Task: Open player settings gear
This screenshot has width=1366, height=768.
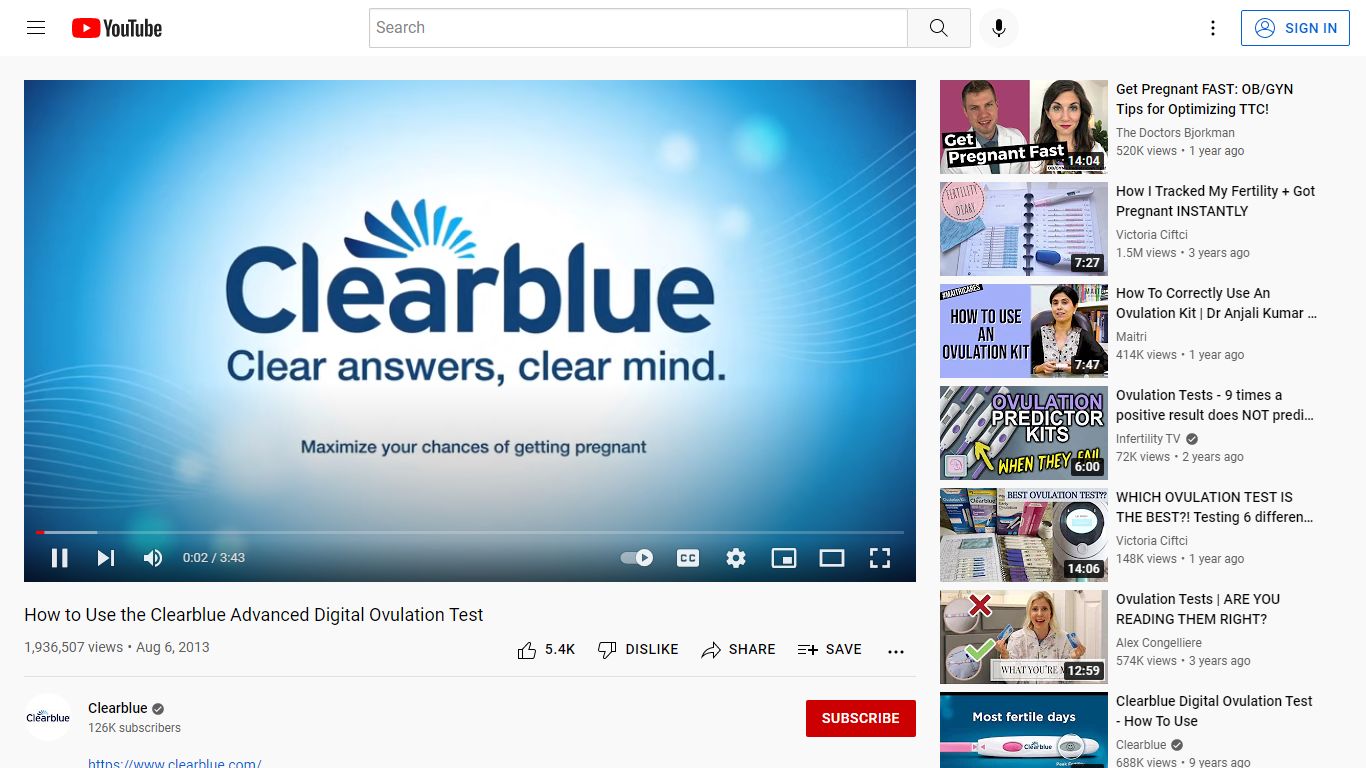Action: [736, 558]
